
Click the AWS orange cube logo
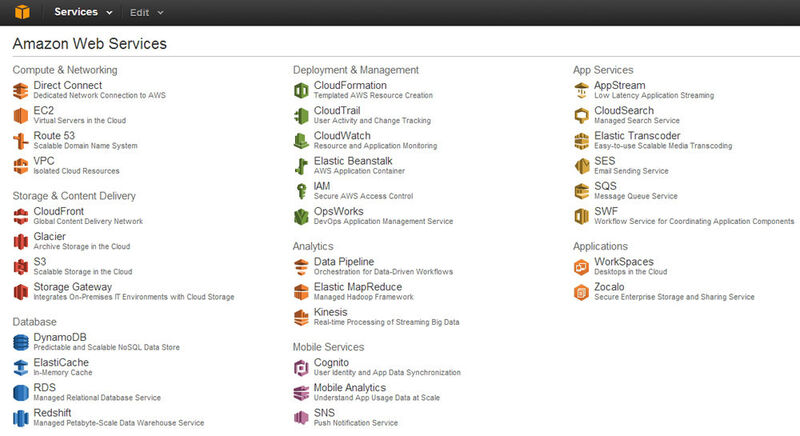click(22, 12)
